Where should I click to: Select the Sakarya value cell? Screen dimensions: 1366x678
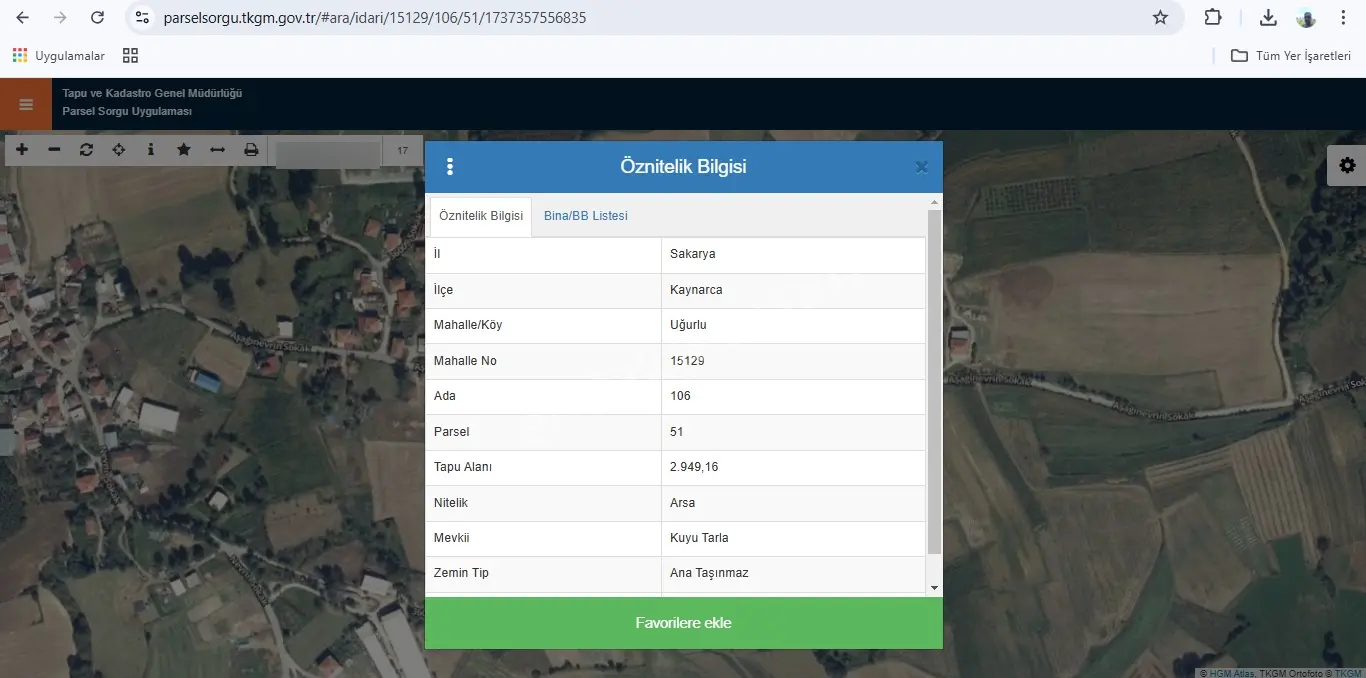click(x=793, y=254)
